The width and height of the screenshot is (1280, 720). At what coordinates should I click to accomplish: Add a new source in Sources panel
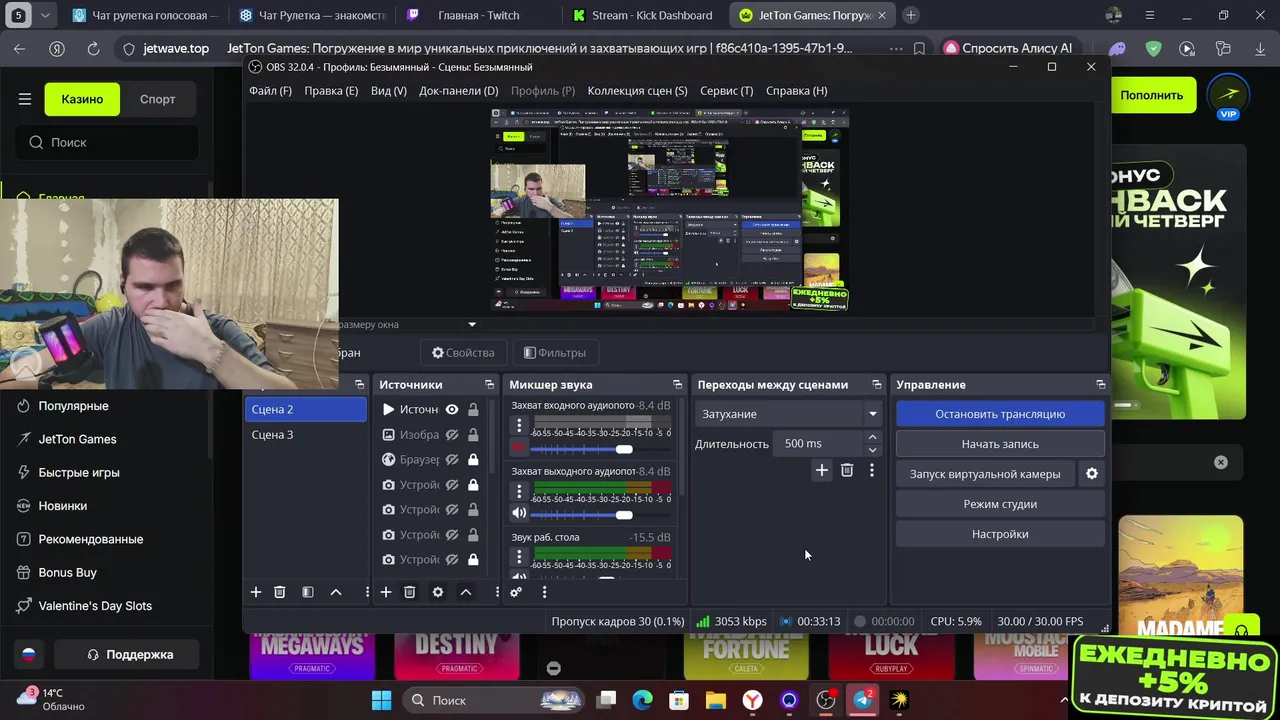point(385,592)
